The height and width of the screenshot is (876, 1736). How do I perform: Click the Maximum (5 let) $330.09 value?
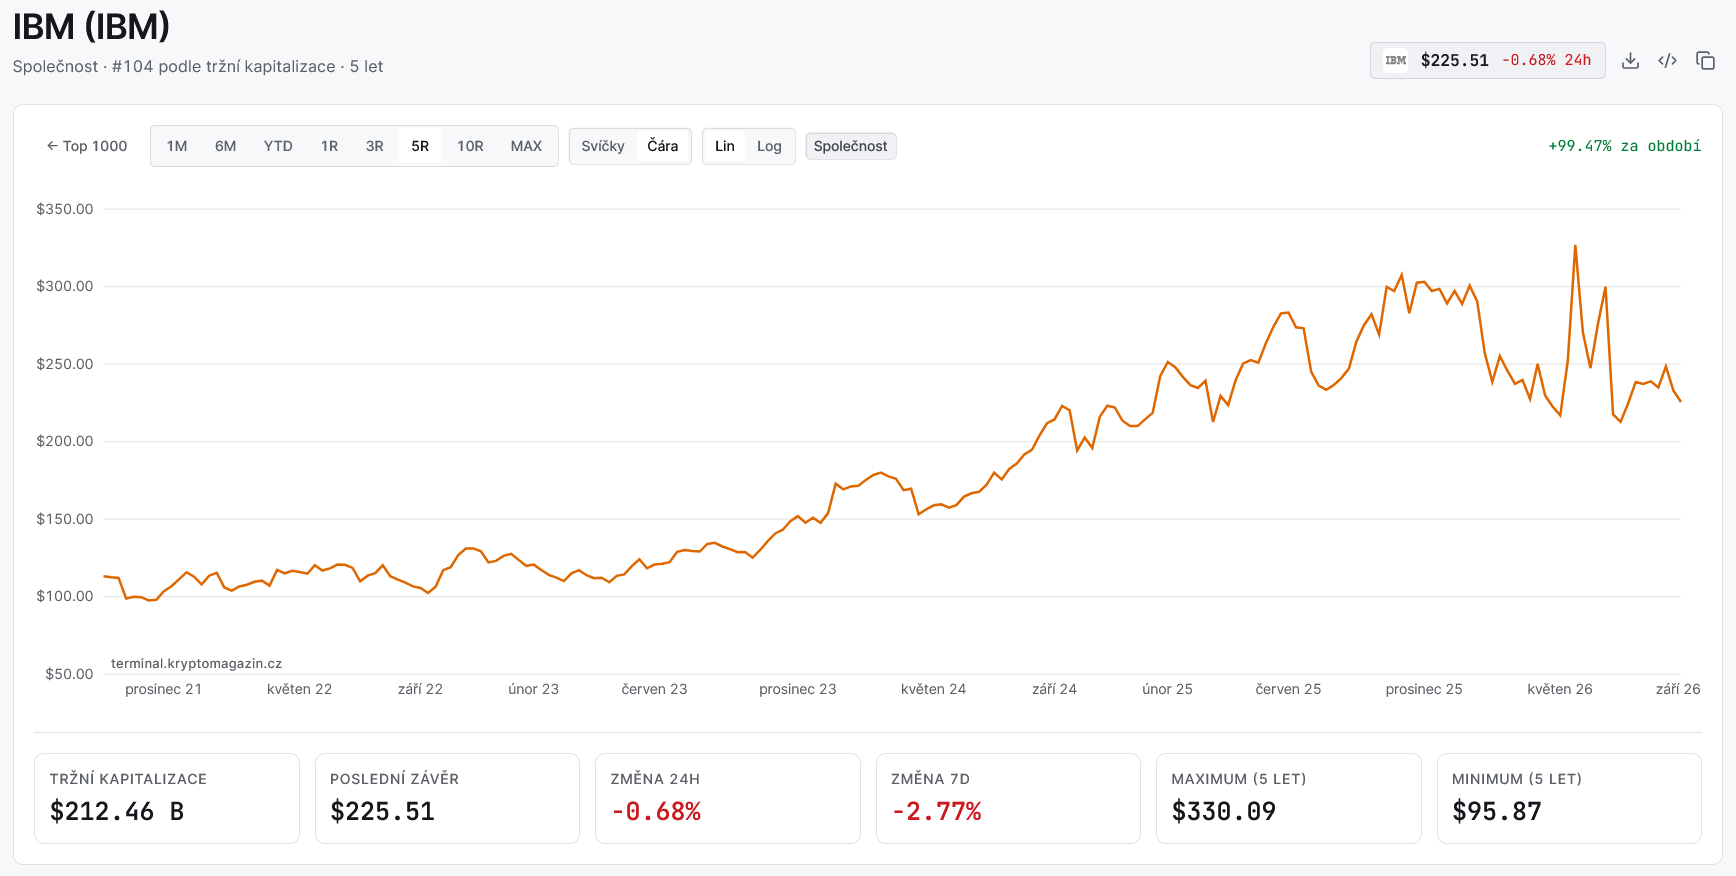pyautogui.click(x=1224, y=812)
